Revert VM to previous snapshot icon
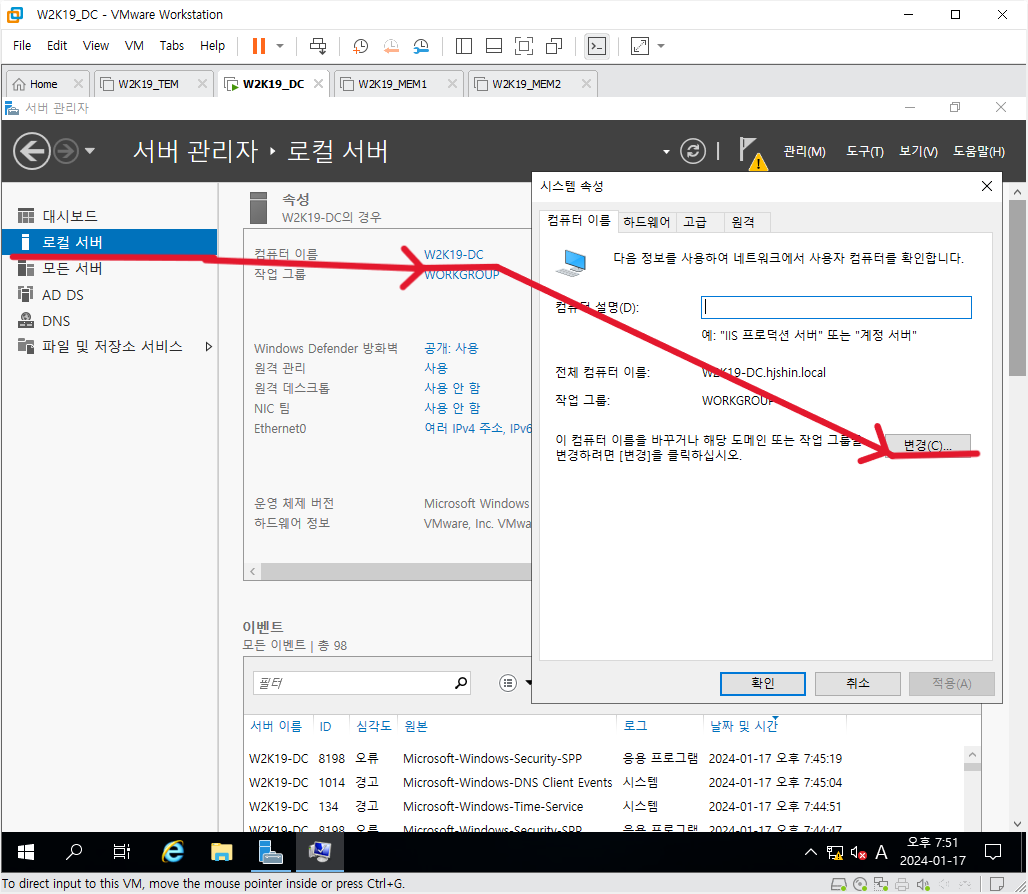1028x894 pixels. coord(391,46)
